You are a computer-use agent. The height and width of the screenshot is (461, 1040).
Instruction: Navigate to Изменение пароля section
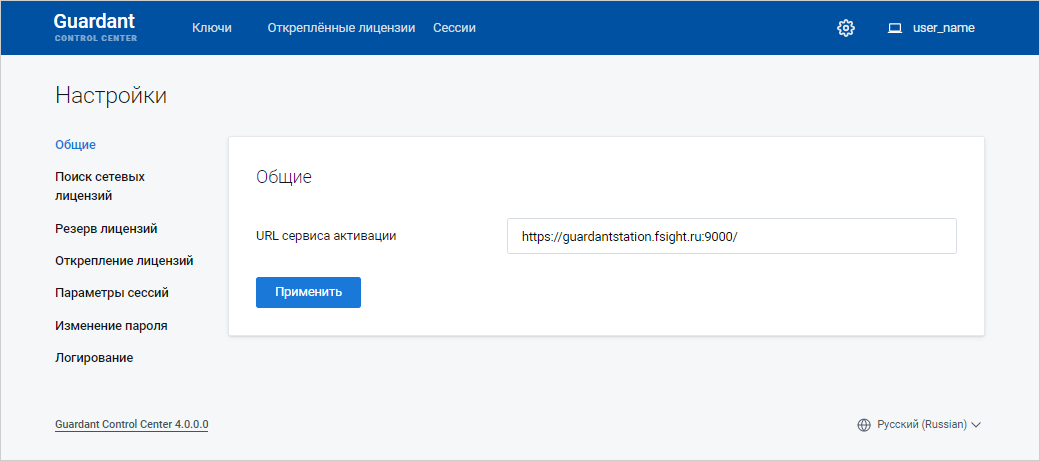click(111, 326)
